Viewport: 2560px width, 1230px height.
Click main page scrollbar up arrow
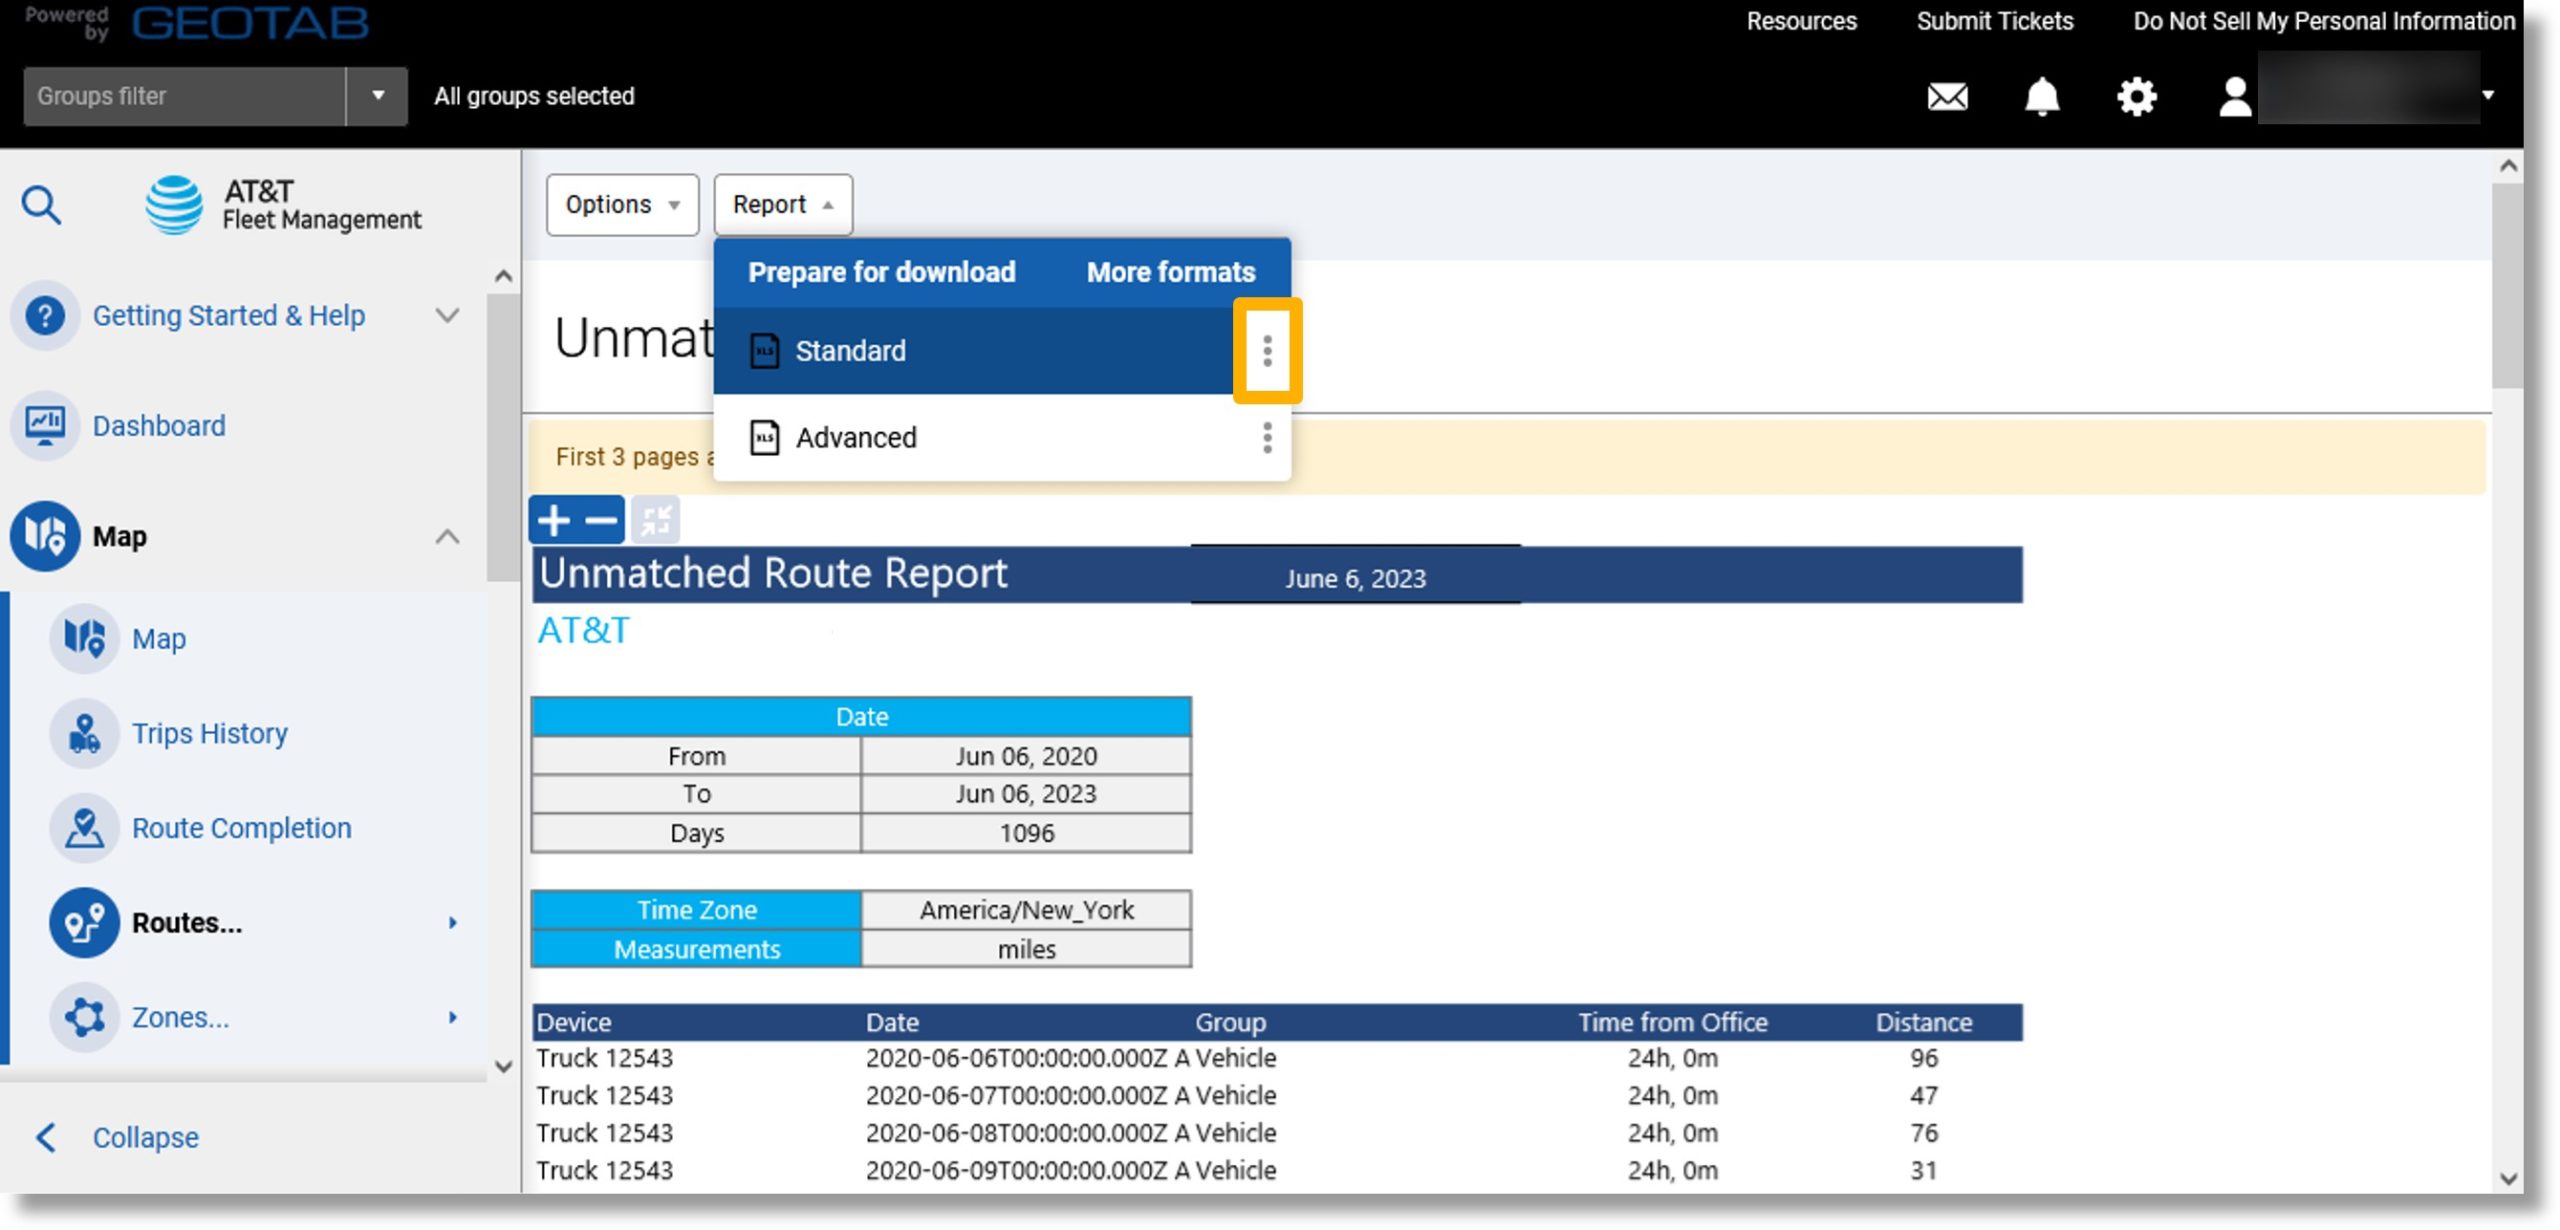2507,166
